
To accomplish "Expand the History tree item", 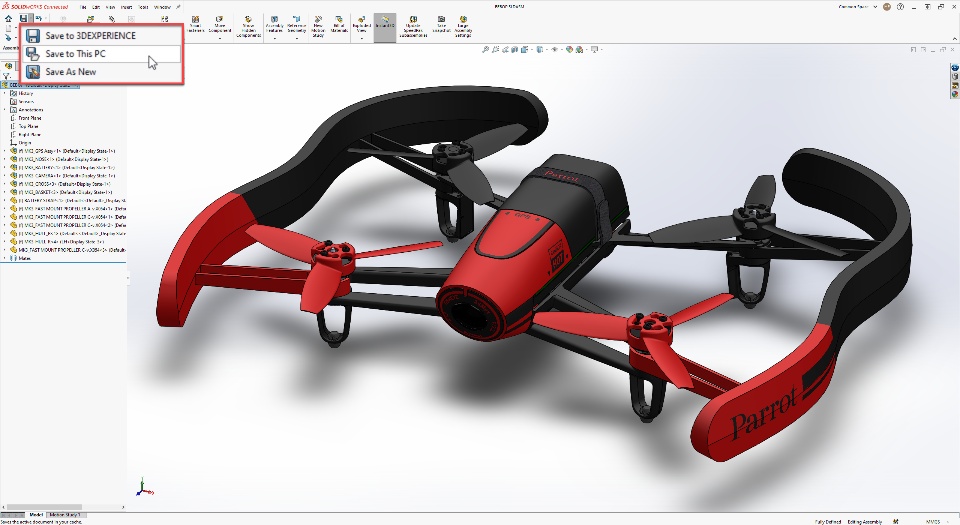I will tap(5, 94).
